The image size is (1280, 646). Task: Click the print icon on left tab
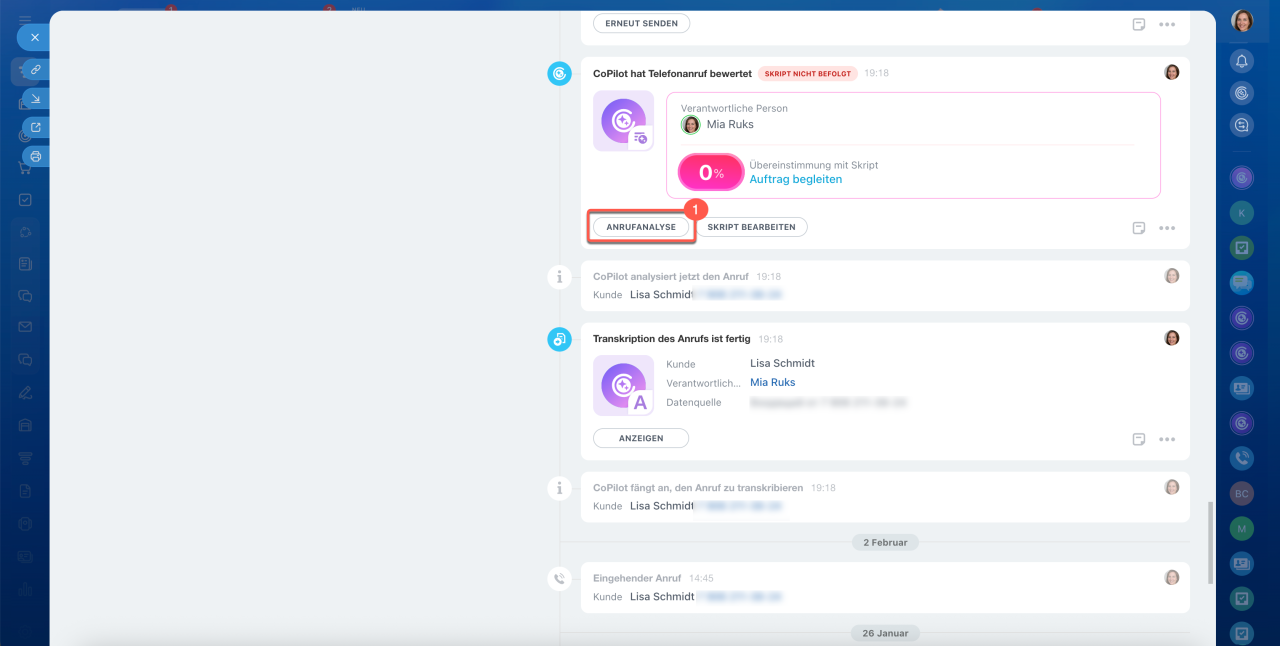pos(35,156)
